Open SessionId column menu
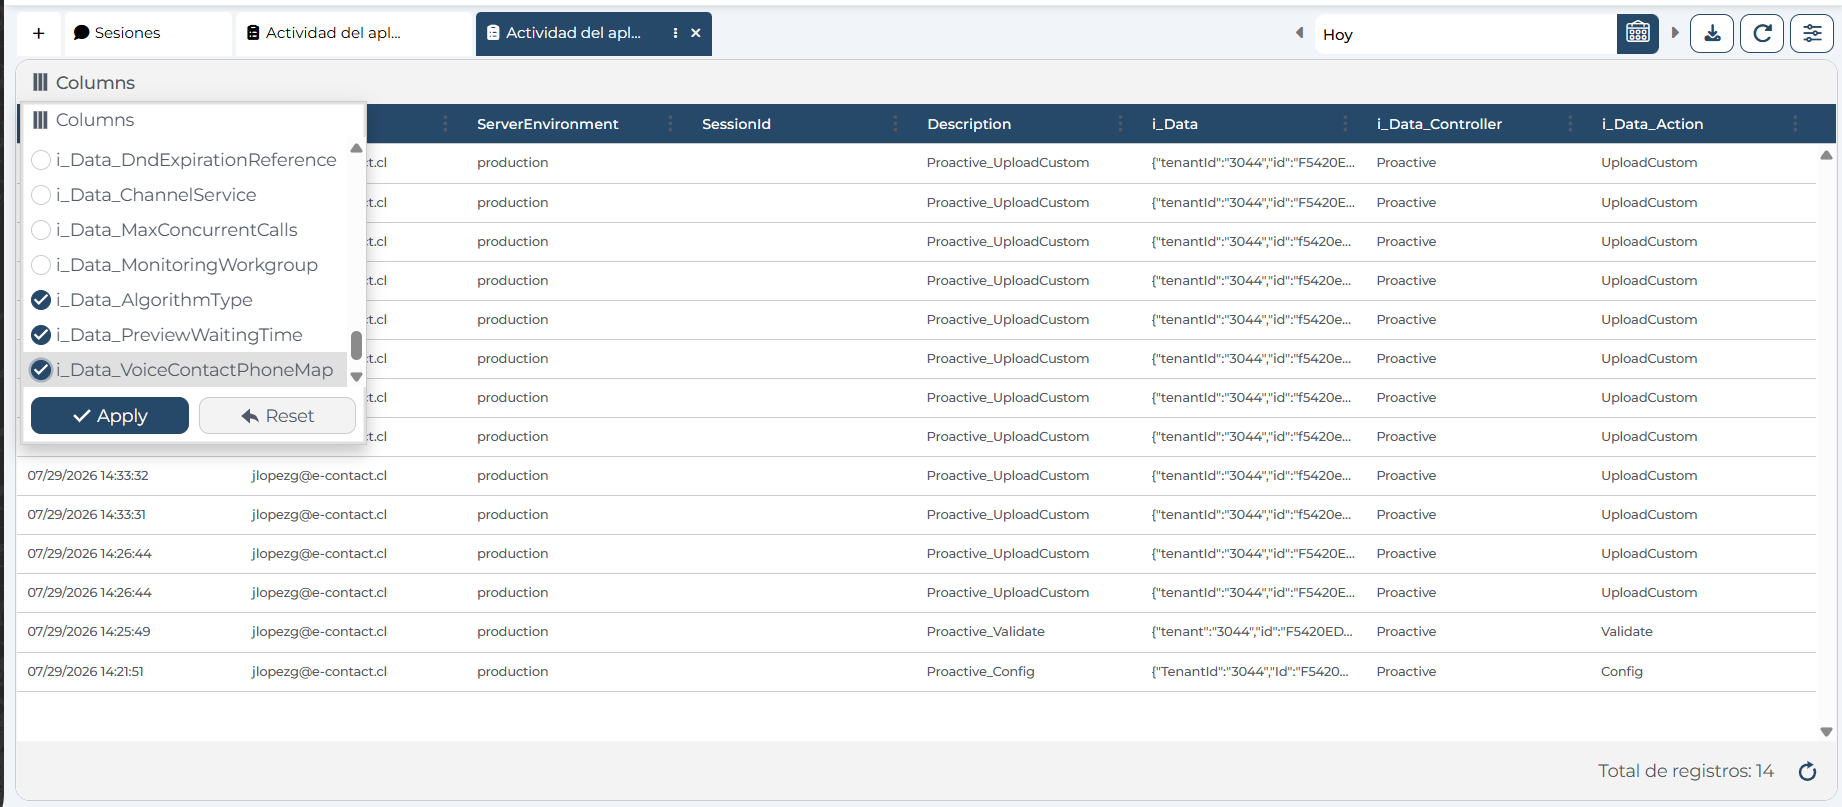 click(x=895, y=124)
